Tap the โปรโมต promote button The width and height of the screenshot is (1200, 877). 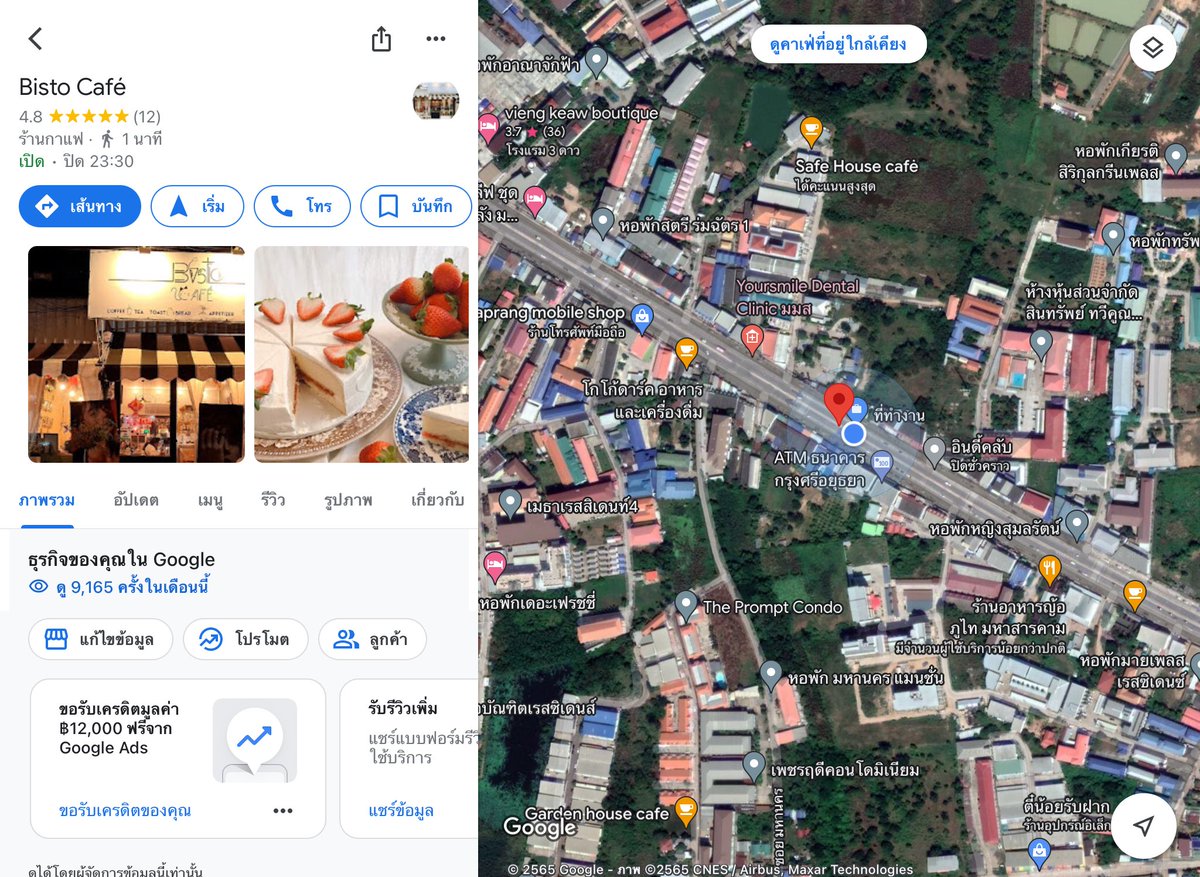point(245,640)
